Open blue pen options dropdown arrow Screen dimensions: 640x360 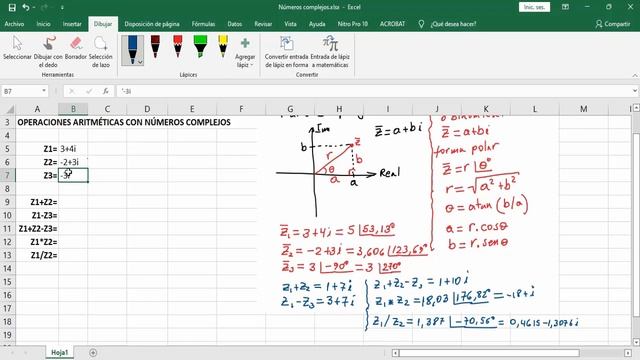click(x=140, y=62)
